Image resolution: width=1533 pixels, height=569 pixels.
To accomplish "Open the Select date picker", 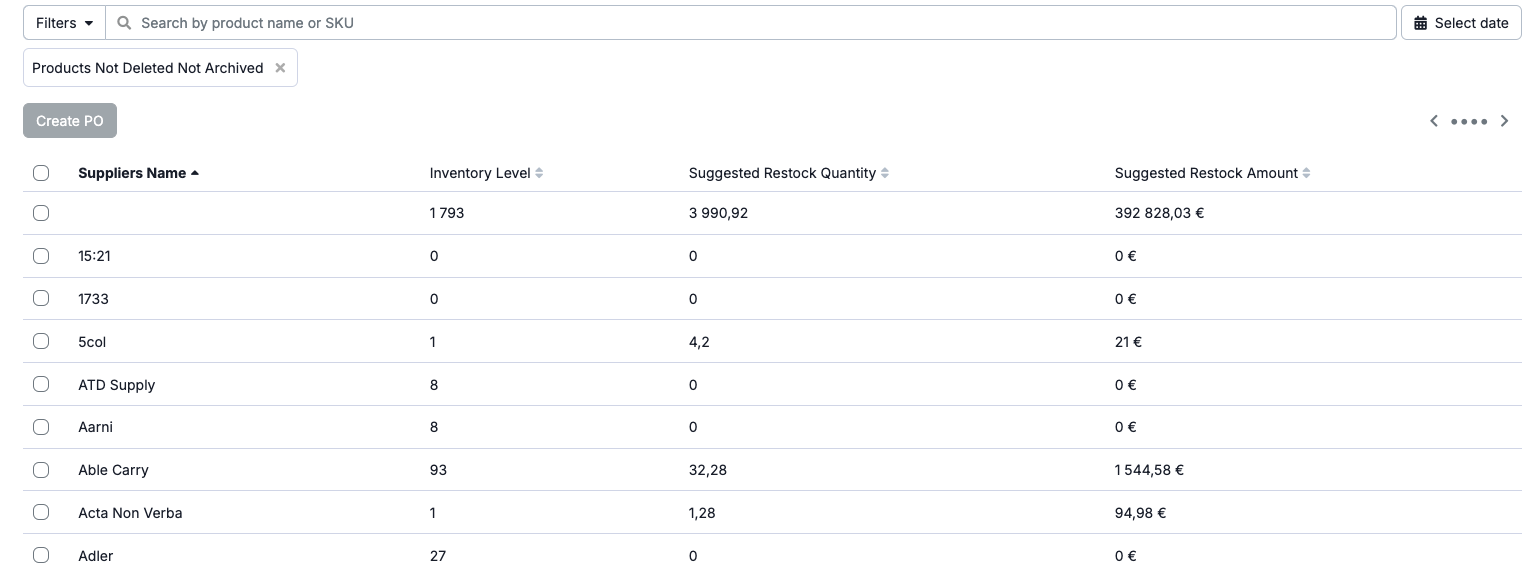I will click(1461, 23).
